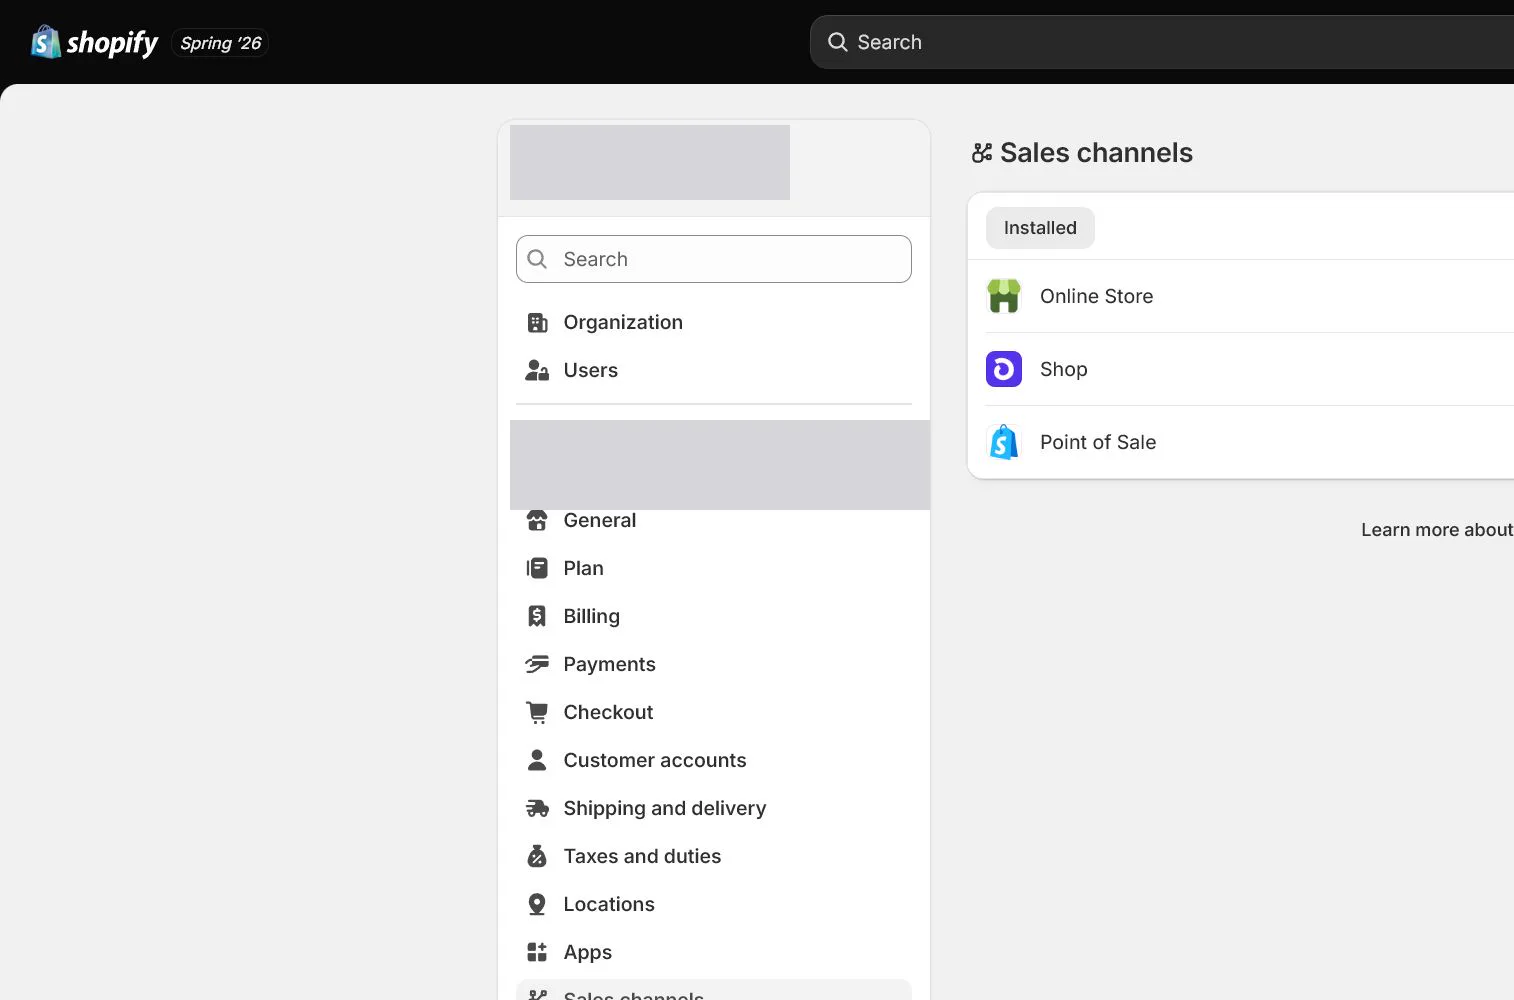Open the Spring '26 edition badge
This screenshot has width=1514, height=1000.
[220, 43]
